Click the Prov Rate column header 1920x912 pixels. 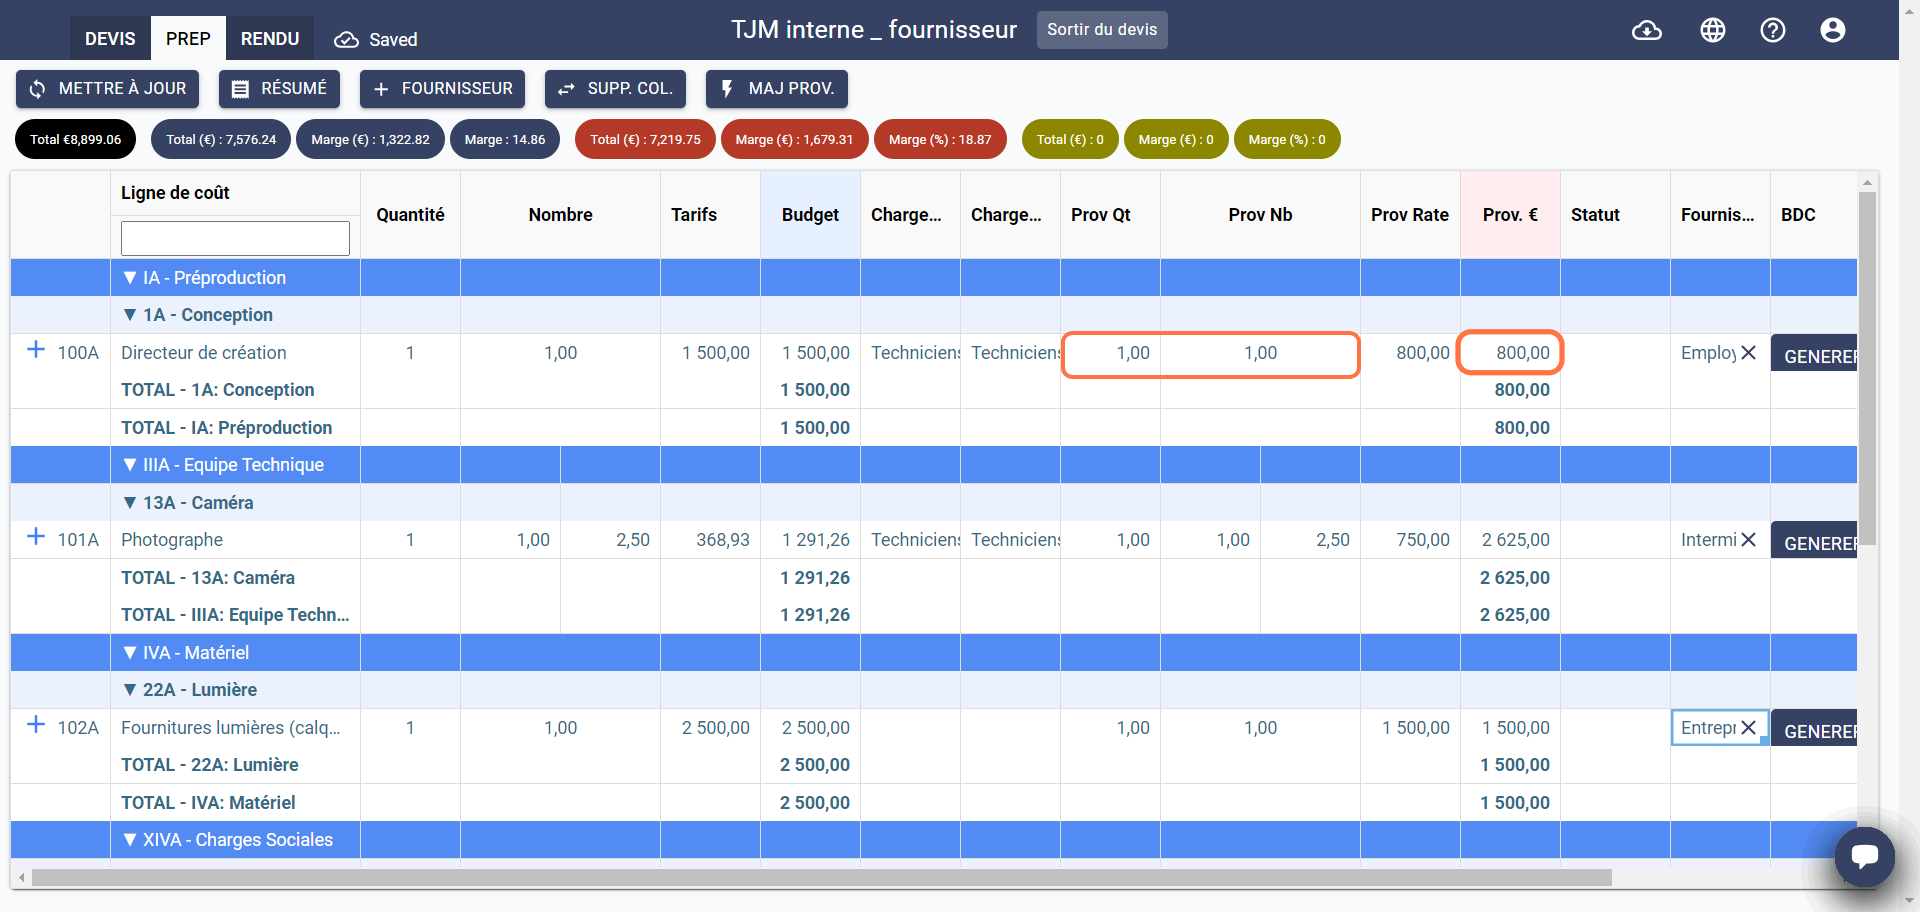[1410, 215]
